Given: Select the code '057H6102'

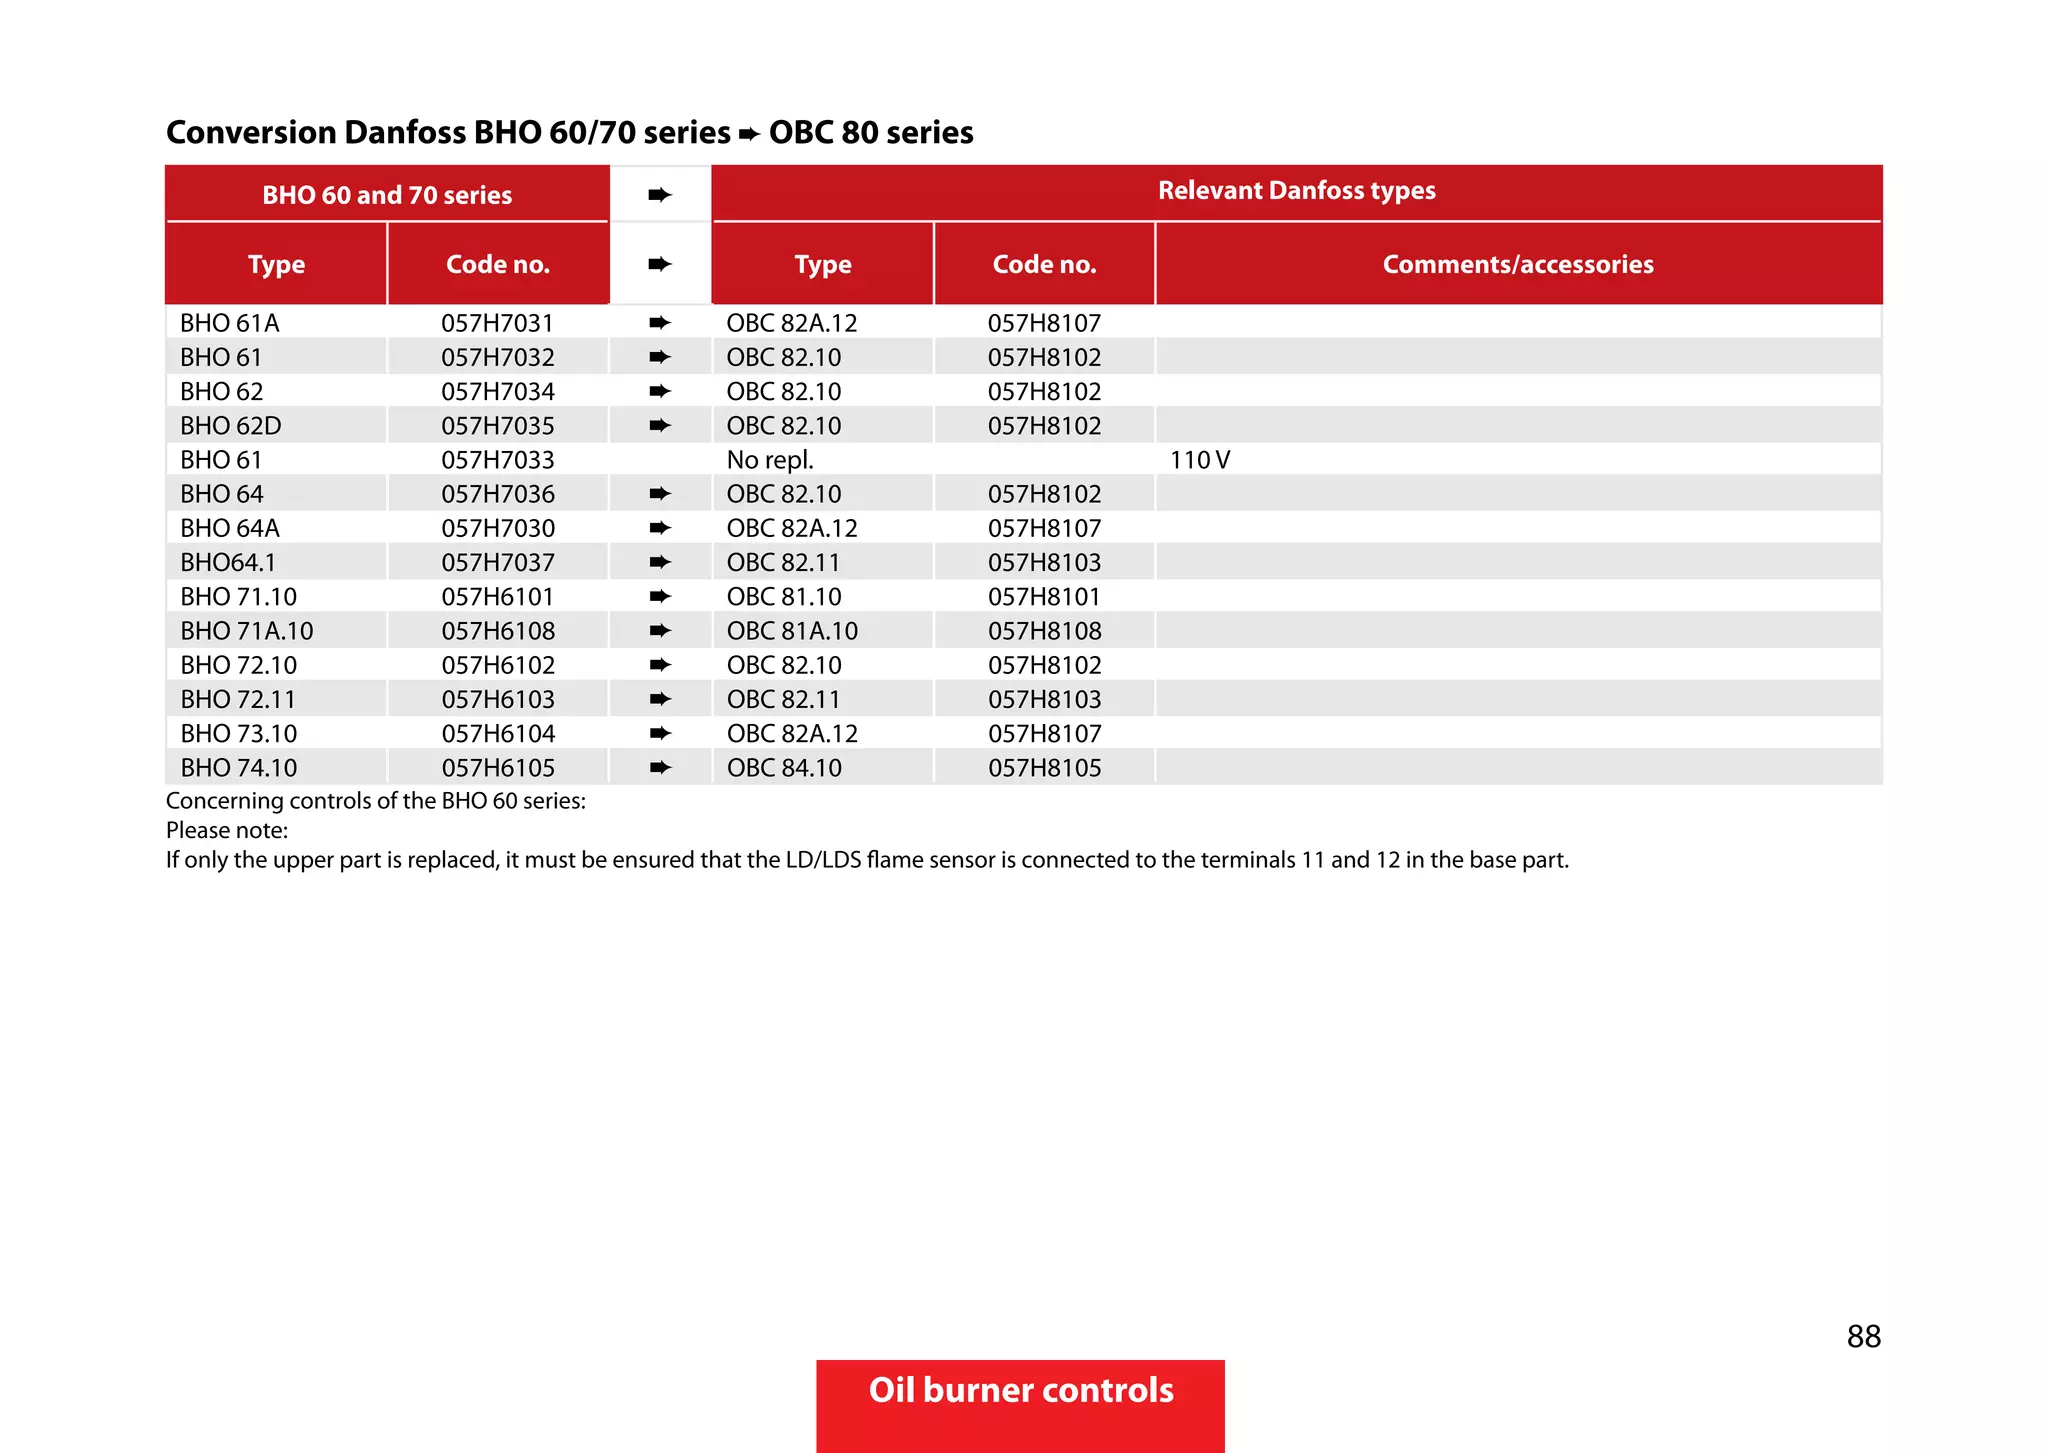Looking at the screenshot, I should 498,665.
